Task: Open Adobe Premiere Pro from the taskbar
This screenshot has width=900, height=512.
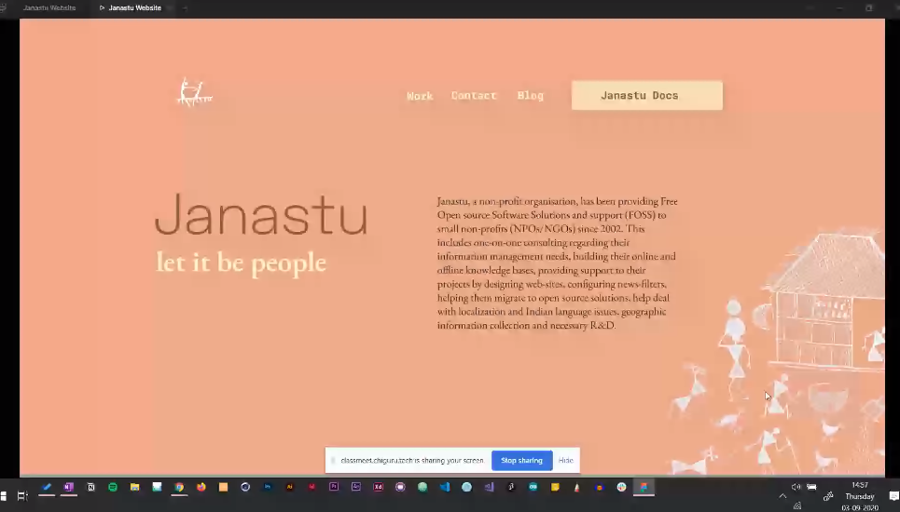Action: (x=334, y=487)
